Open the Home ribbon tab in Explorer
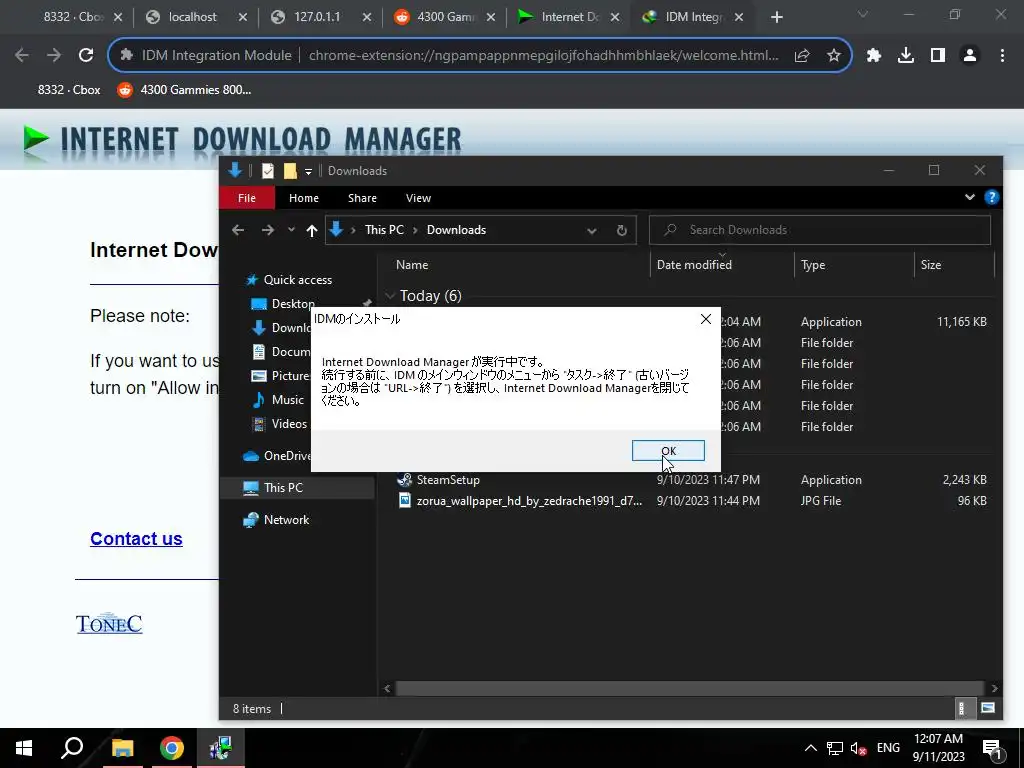 [x=304, y=198]
